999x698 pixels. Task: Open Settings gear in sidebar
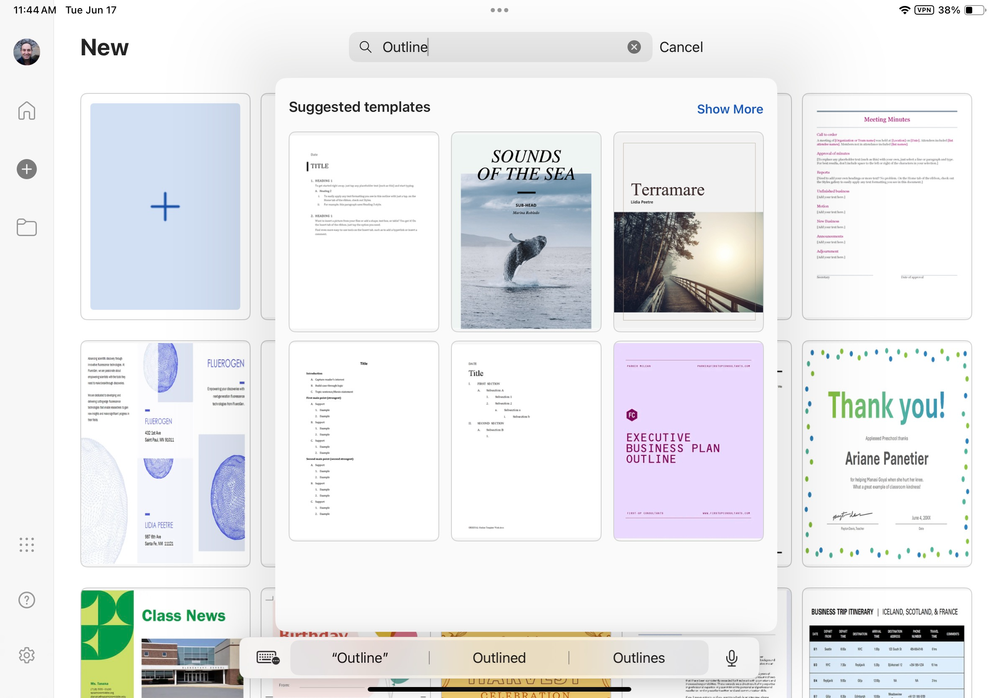(x=27, y=655)
